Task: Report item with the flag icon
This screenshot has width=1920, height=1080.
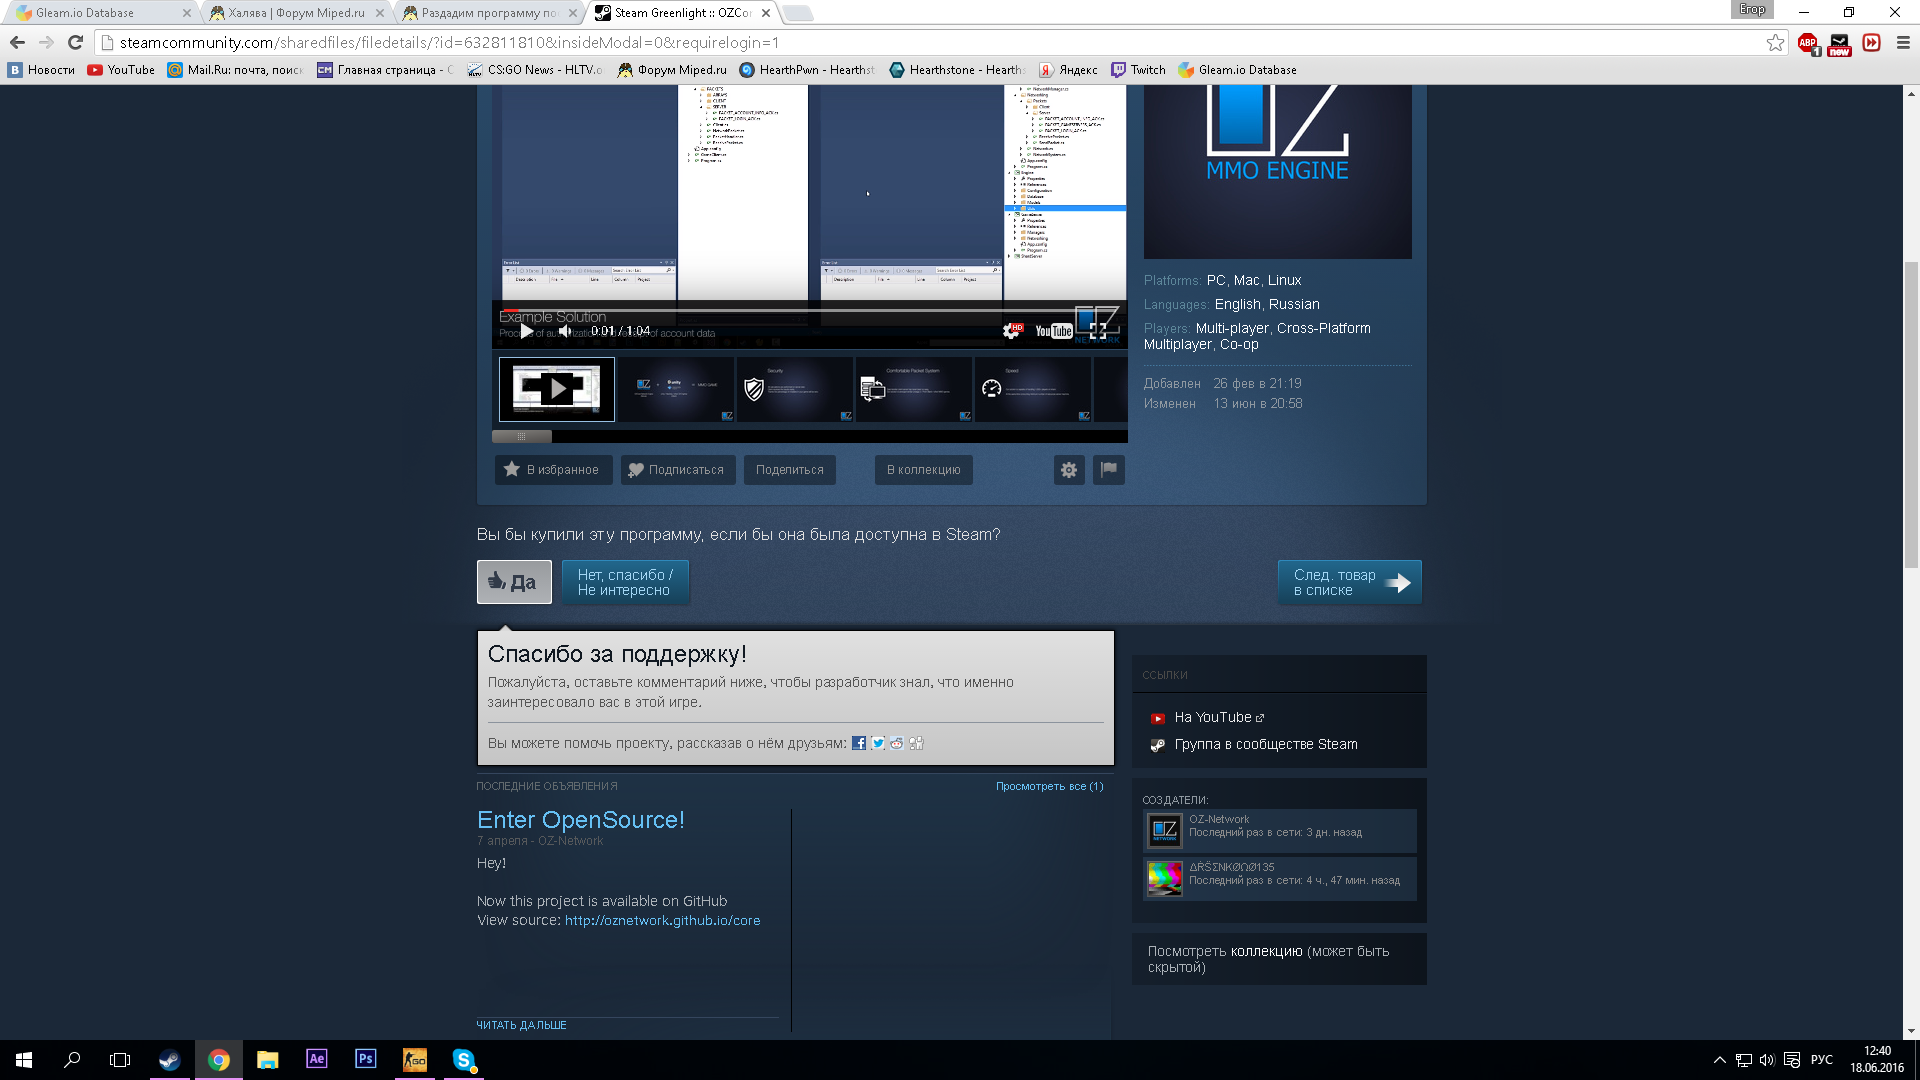Action: tap(1109, 470)
